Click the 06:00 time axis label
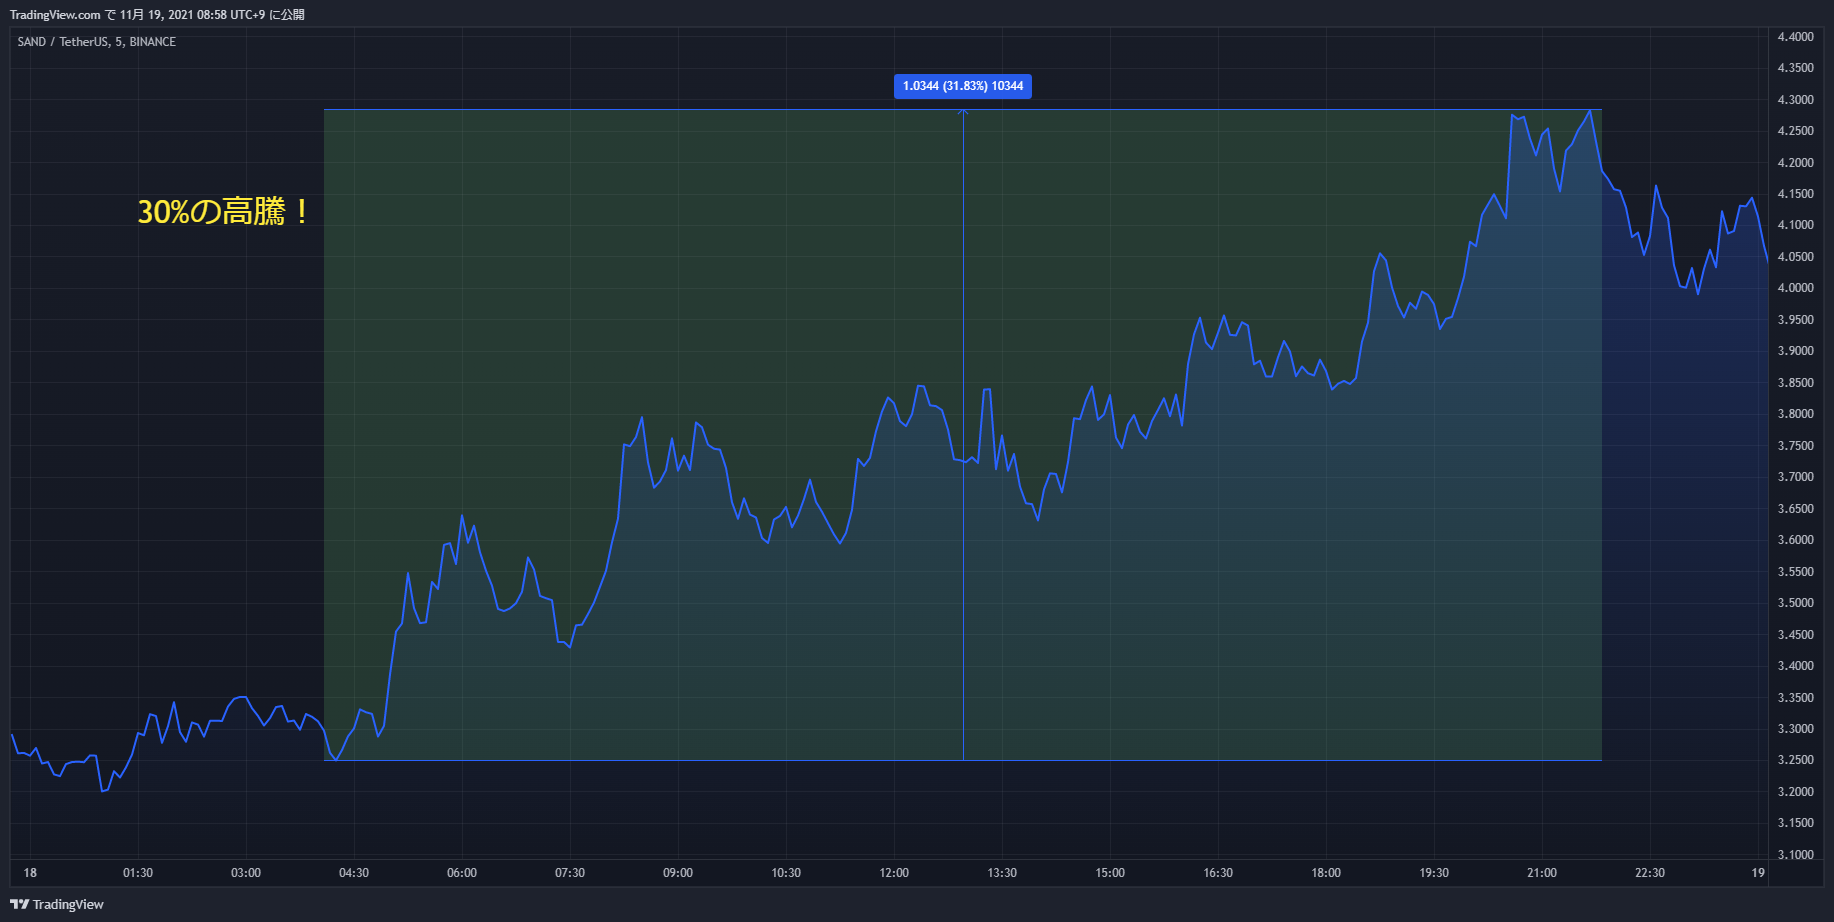 [462, 873]
